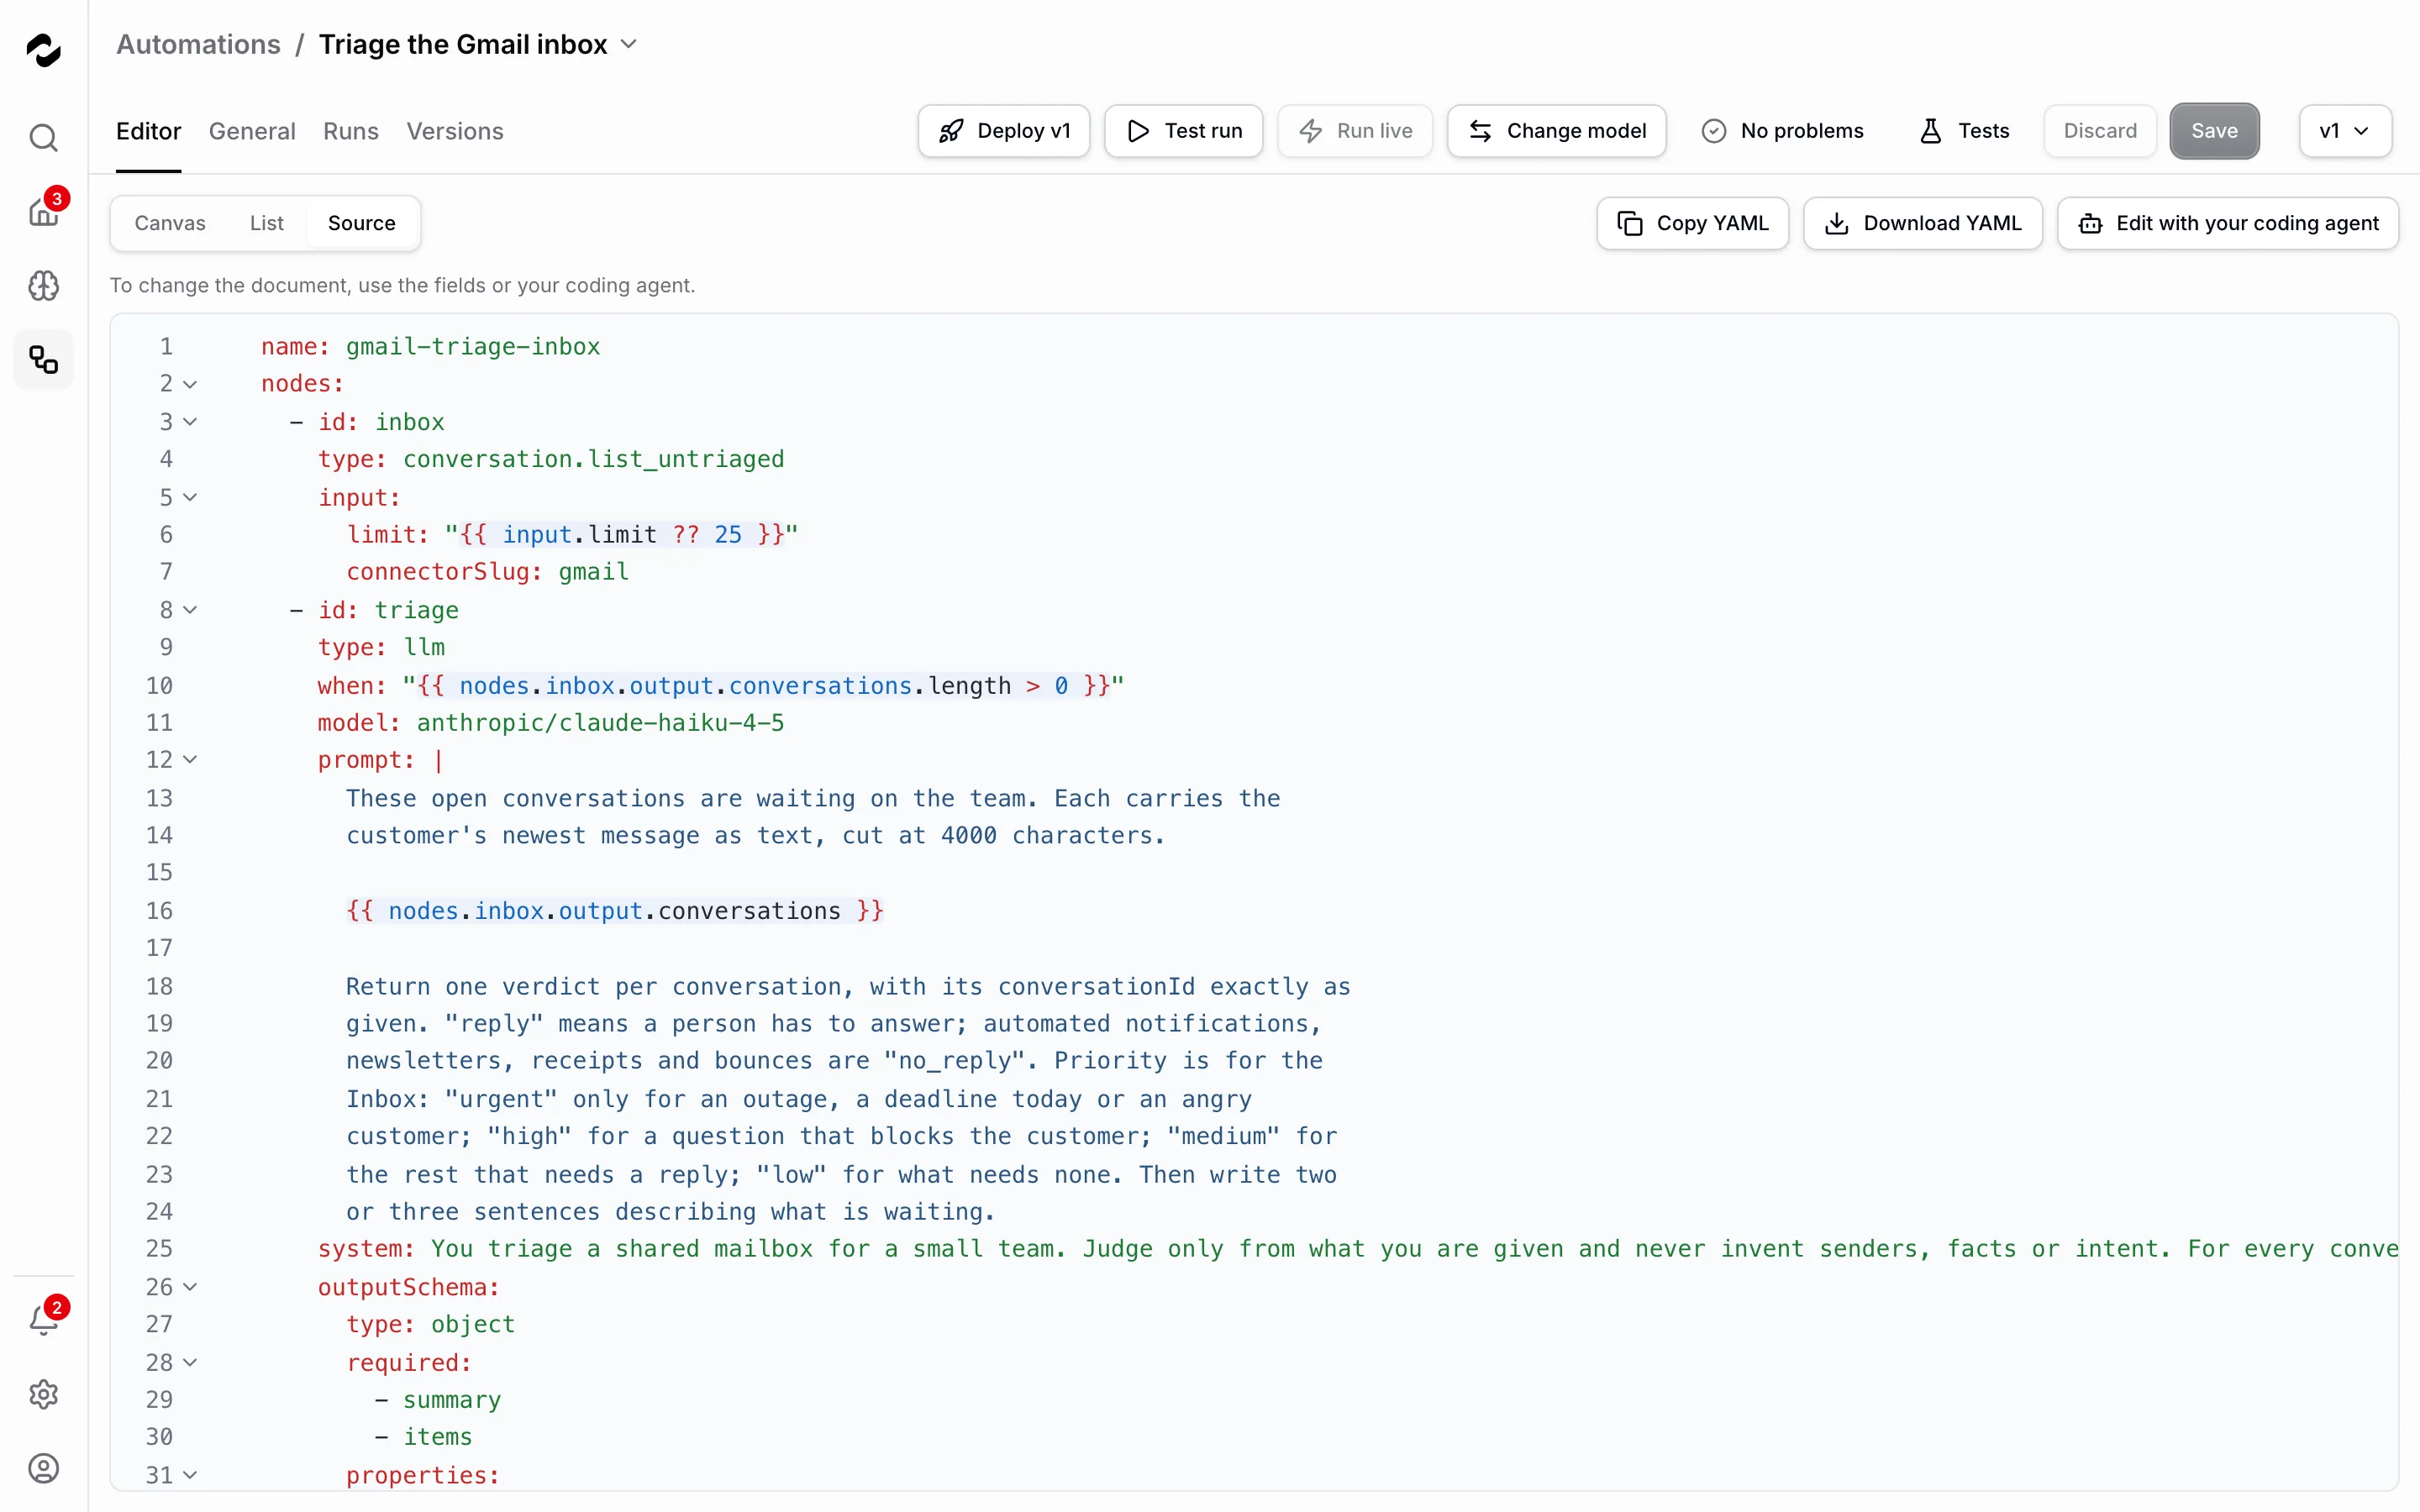Open notifications bell with badge 2
This screenshot has height=1512, width=2420.
tap(43, 1320)
